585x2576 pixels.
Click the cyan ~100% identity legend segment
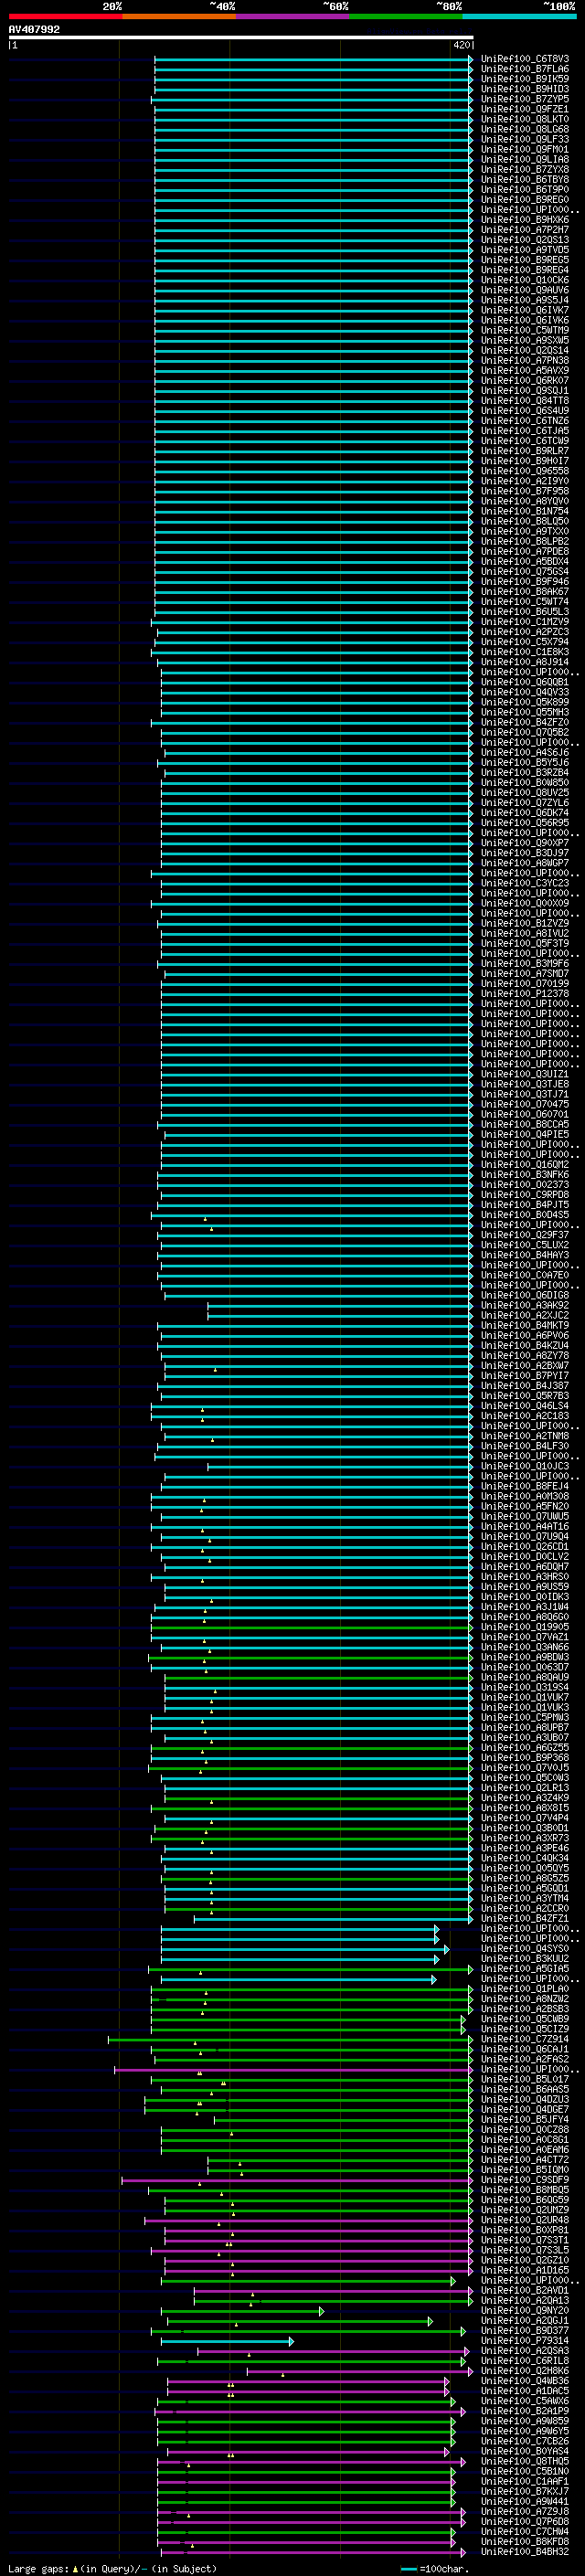click(520, 16)
